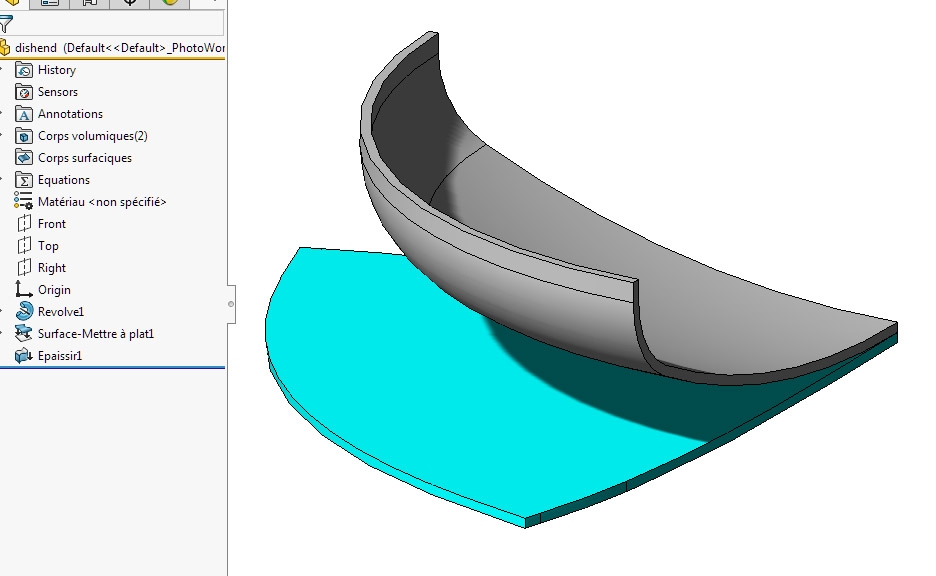Viewport: 936px width, 576px height.
Task: Select the Front plane entry
Action: (x=50, y=223)
